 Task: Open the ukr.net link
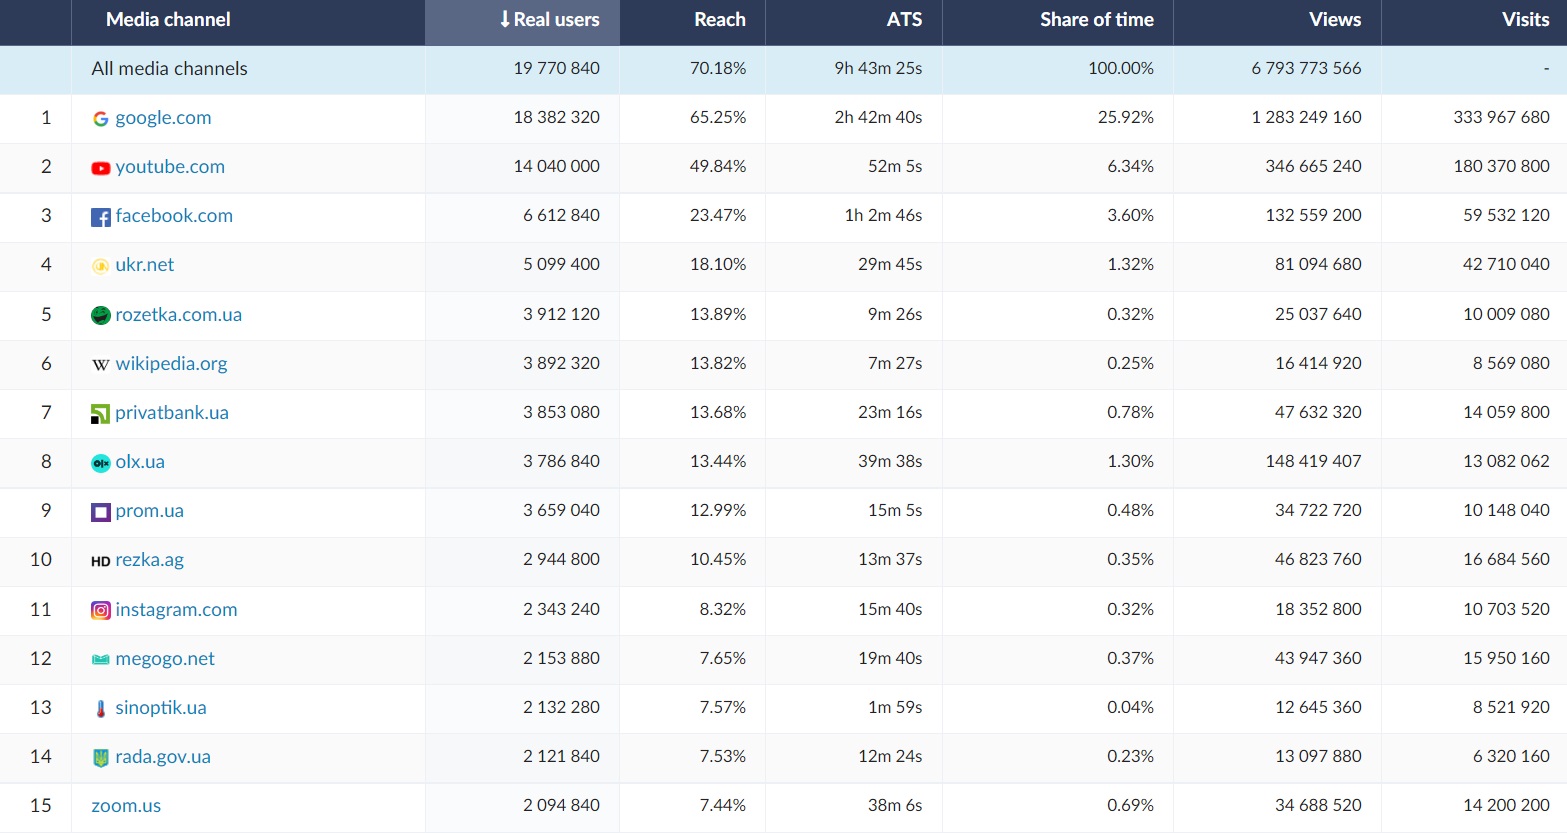[x=144, y=265]
